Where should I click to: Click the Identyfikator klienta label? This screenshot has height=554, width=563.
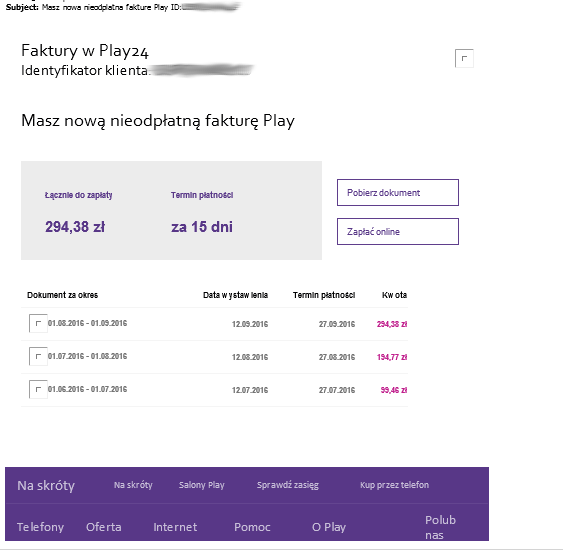tap(85, 70)
